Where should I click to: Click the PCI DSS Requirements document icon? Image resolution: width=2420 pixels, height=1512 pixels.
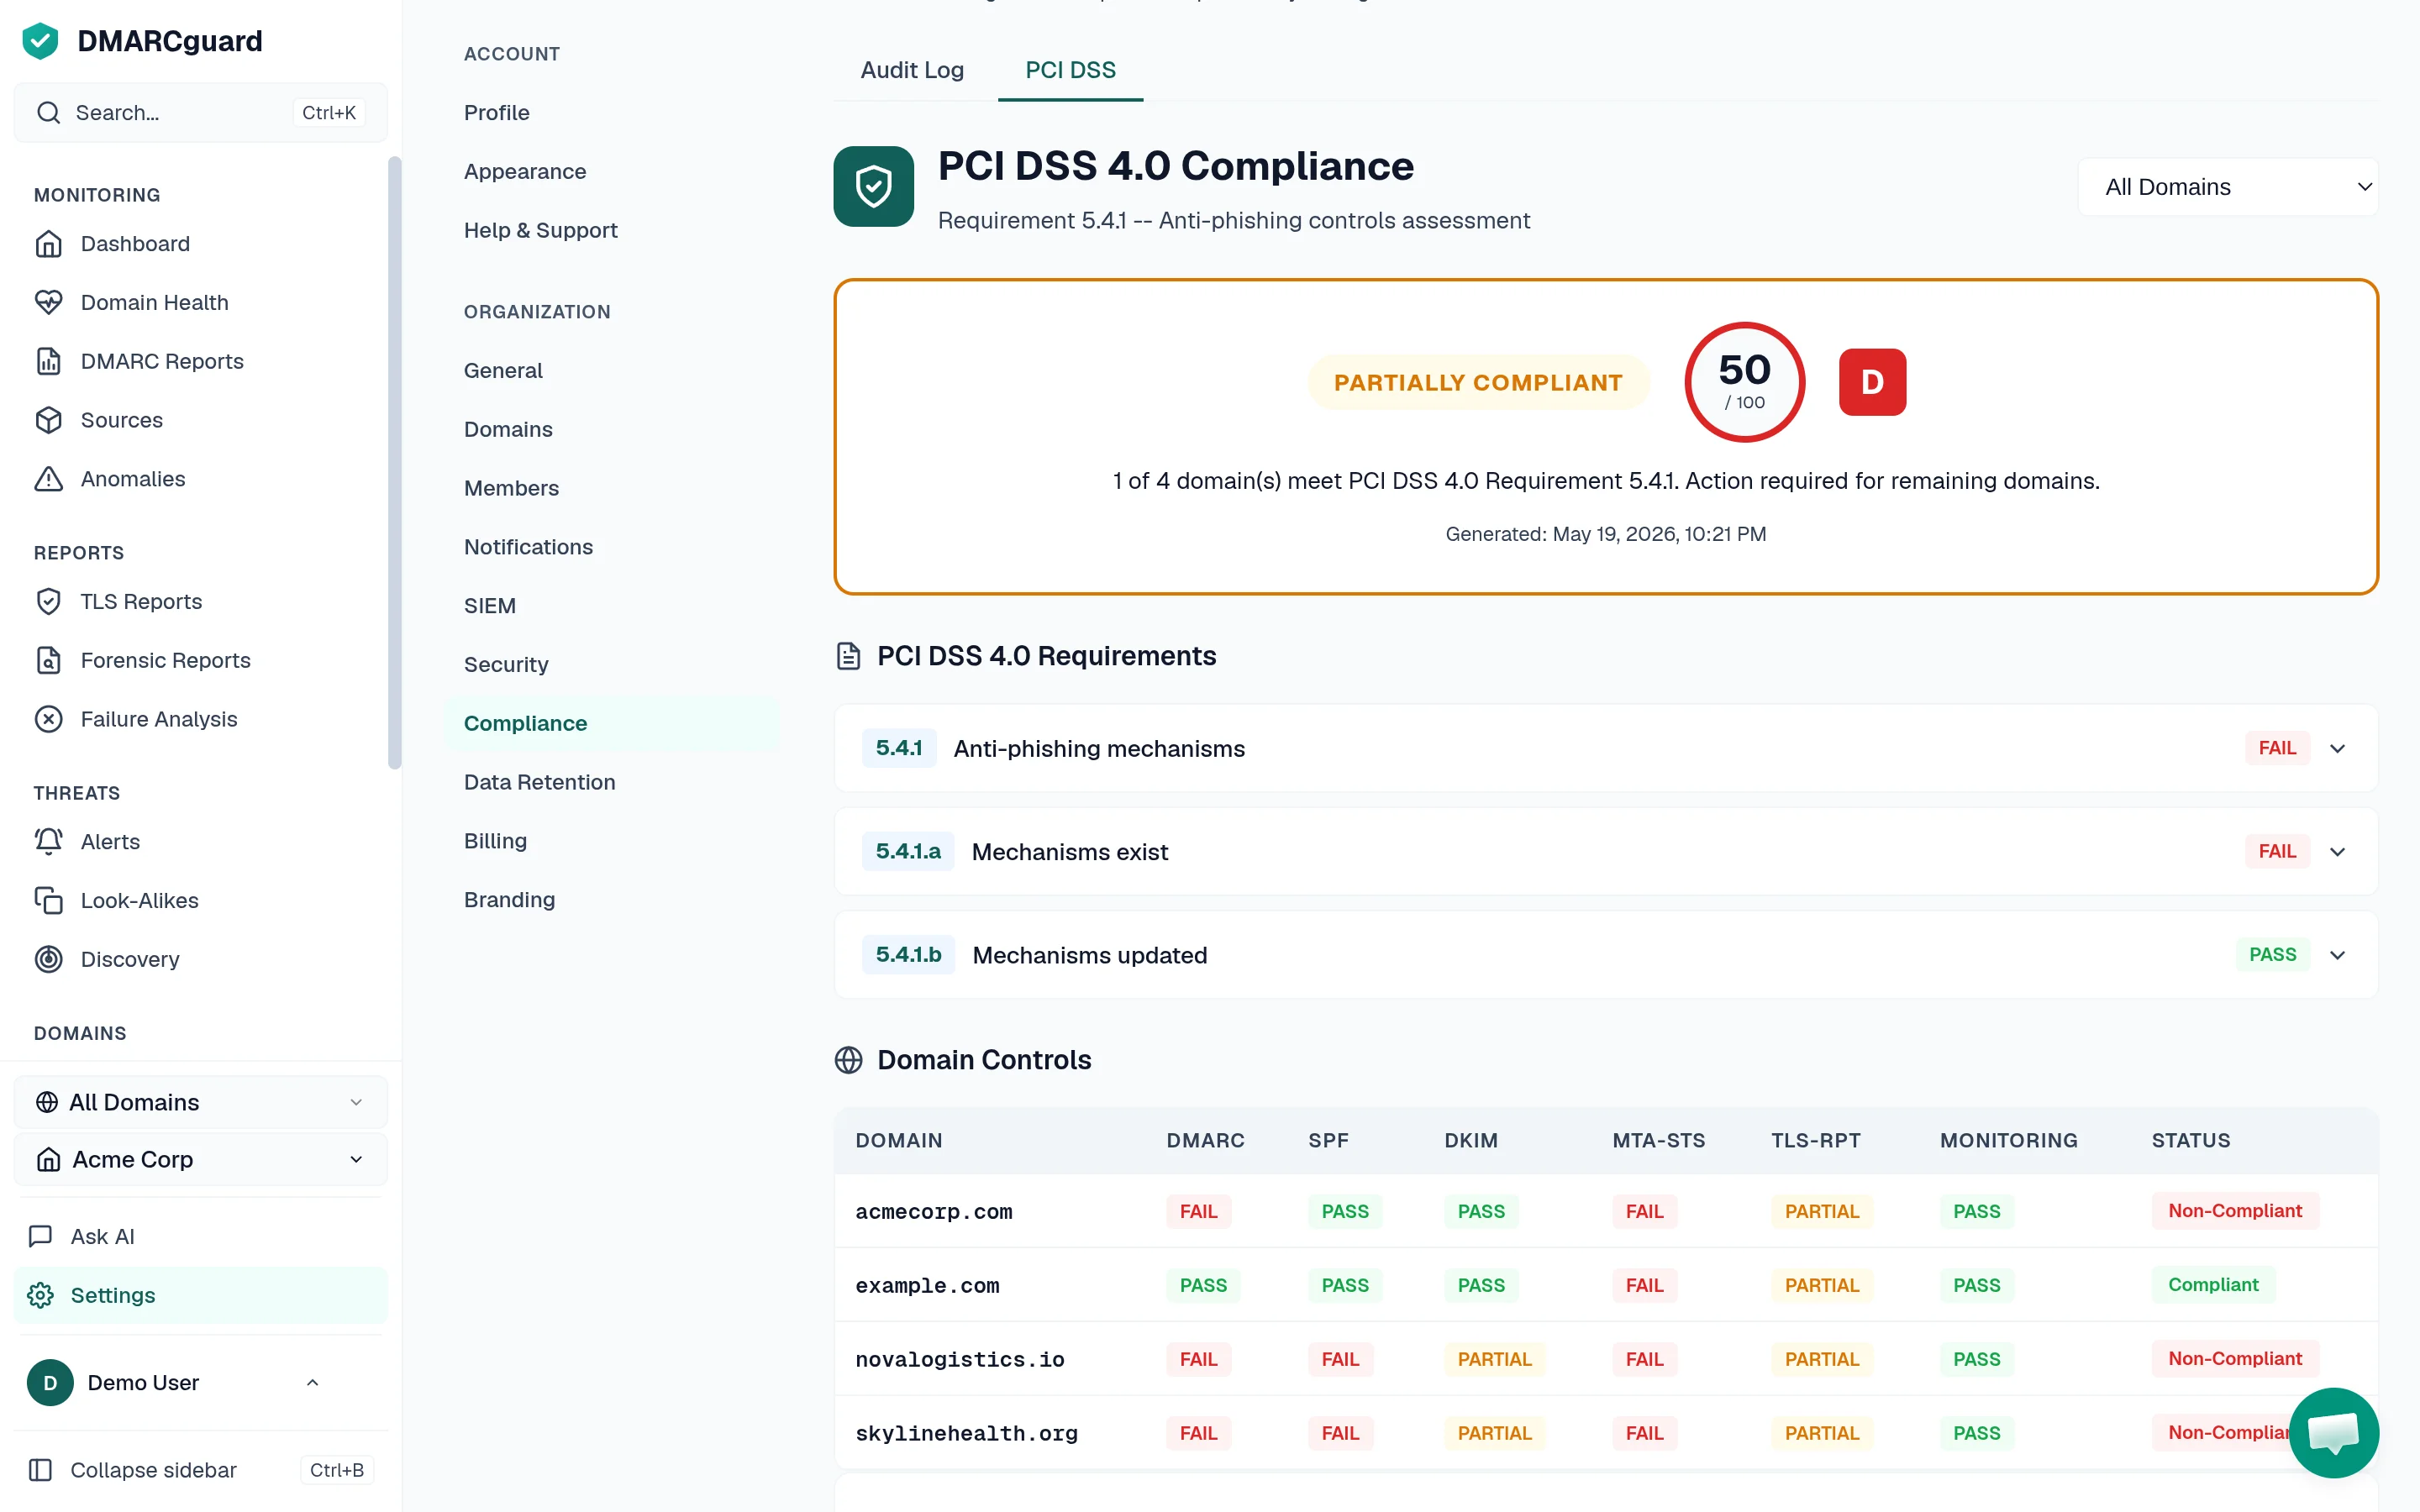pyautogui.click(x=848, y=656)
